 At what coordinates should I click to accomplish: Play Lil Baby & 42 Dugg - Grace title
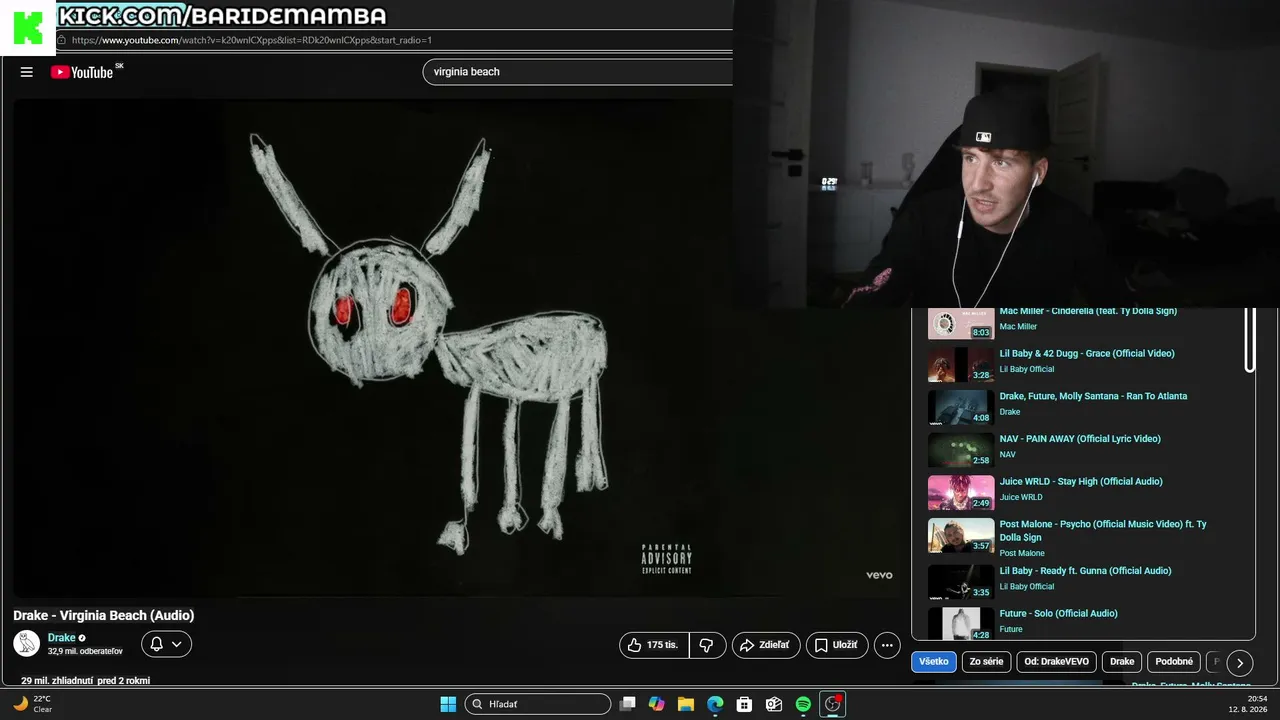tap(1087, 353)
